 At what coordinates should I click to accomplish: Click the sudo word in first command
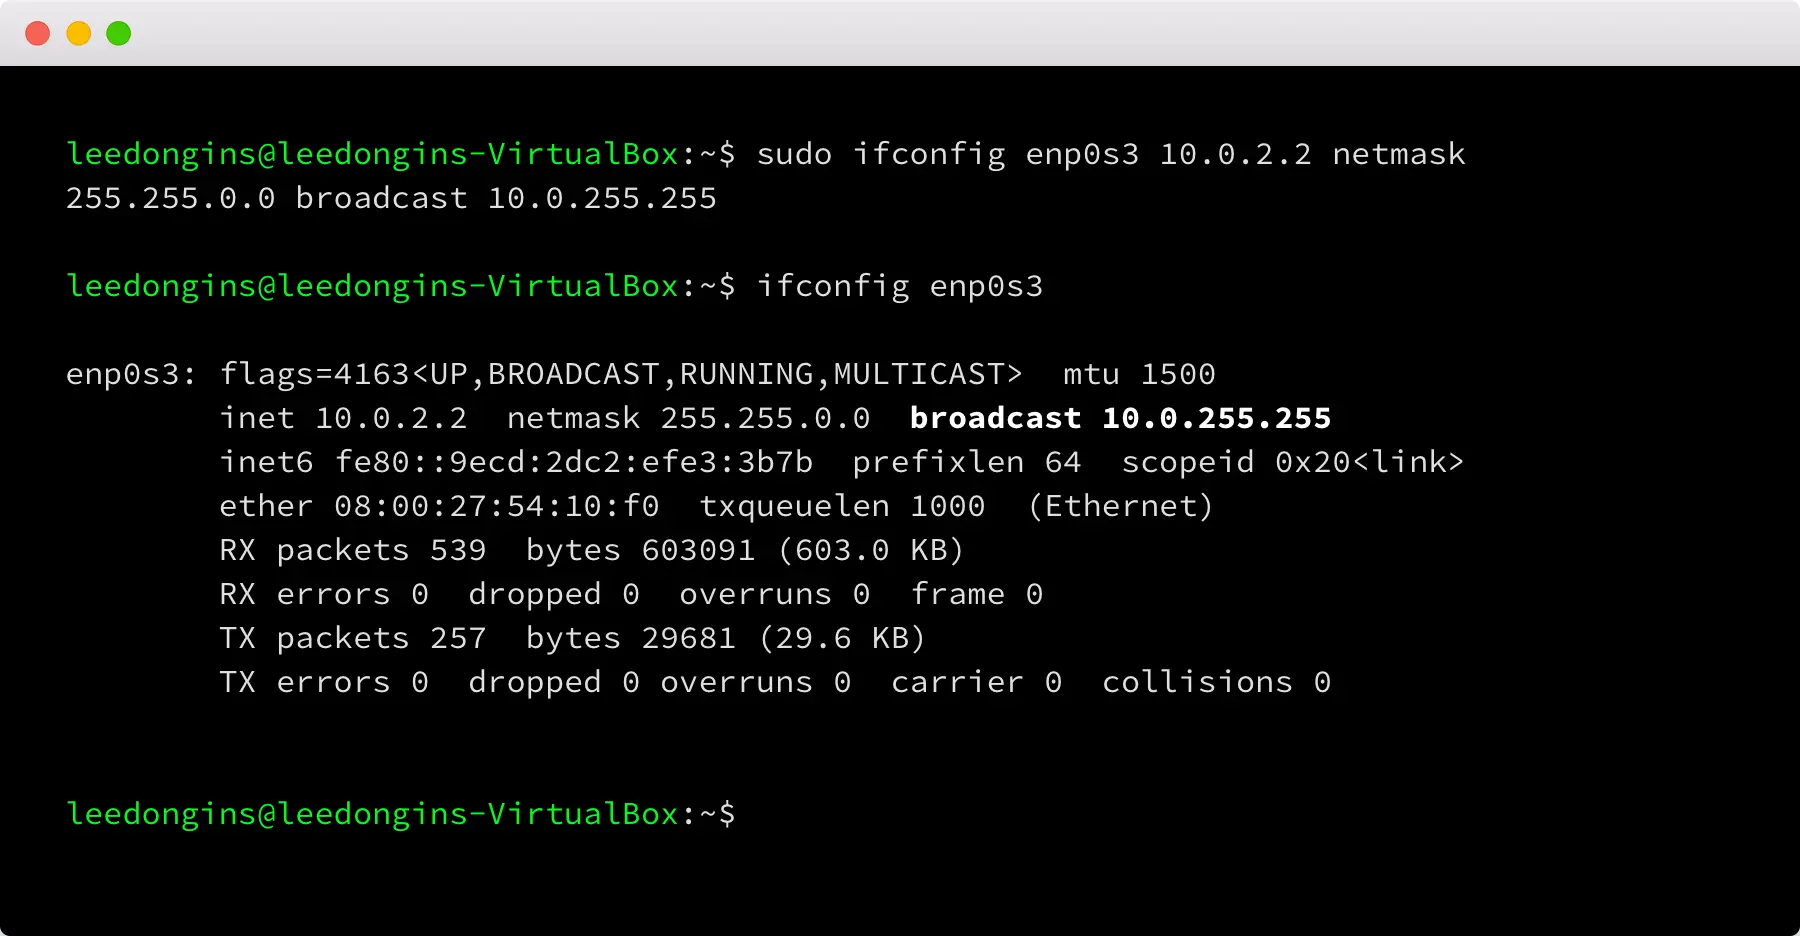pos(794,154)
